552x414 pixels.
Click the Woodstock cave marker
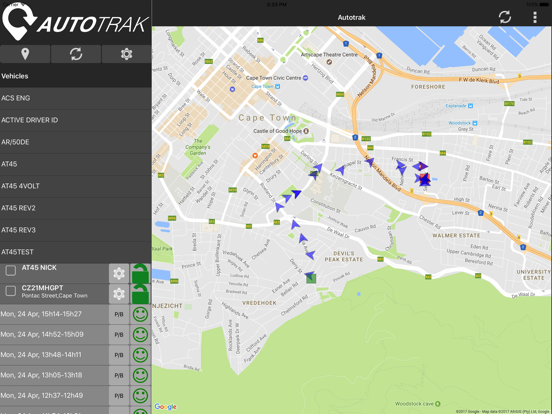pos(438,403)
